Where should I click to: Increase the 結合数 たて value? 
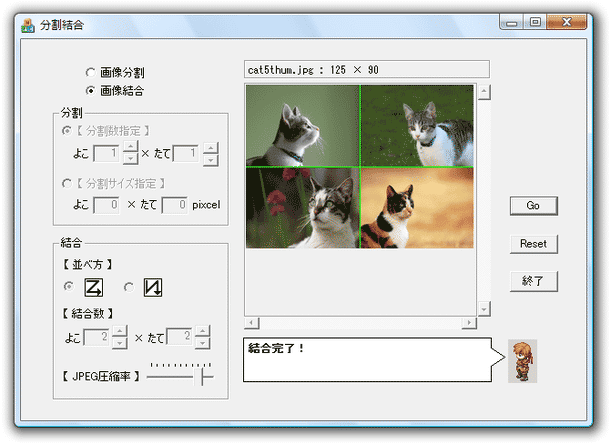coord(203,331)
